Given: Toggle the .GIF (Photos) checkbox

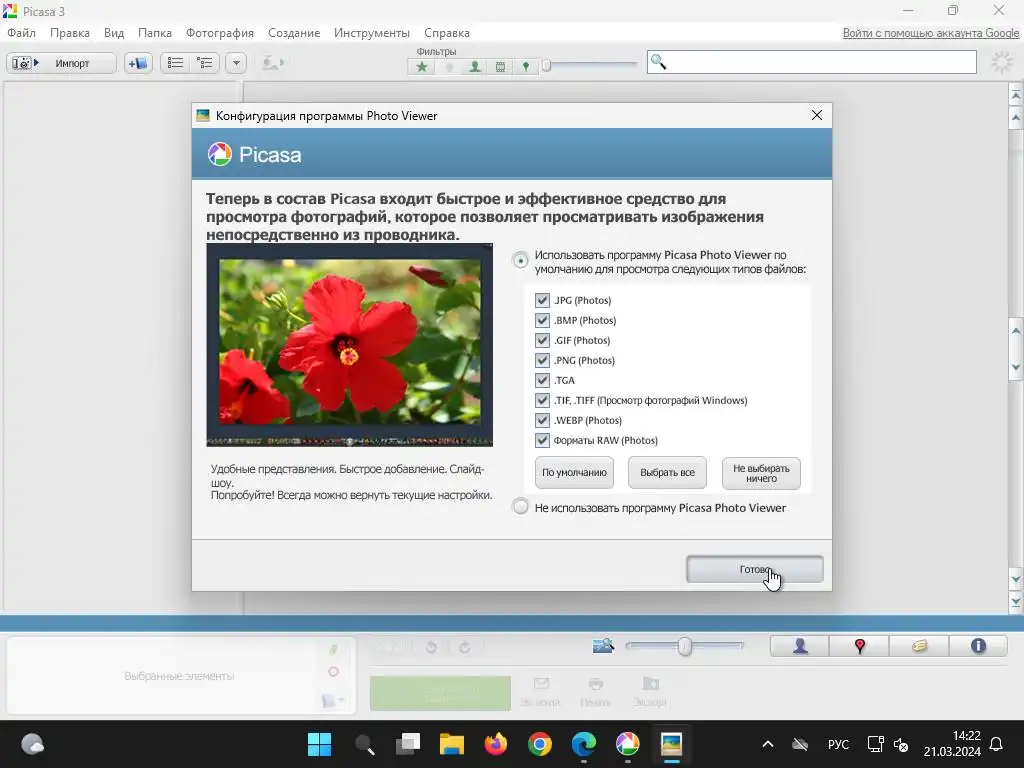Looking at the screenshot, I should (542, 340).
